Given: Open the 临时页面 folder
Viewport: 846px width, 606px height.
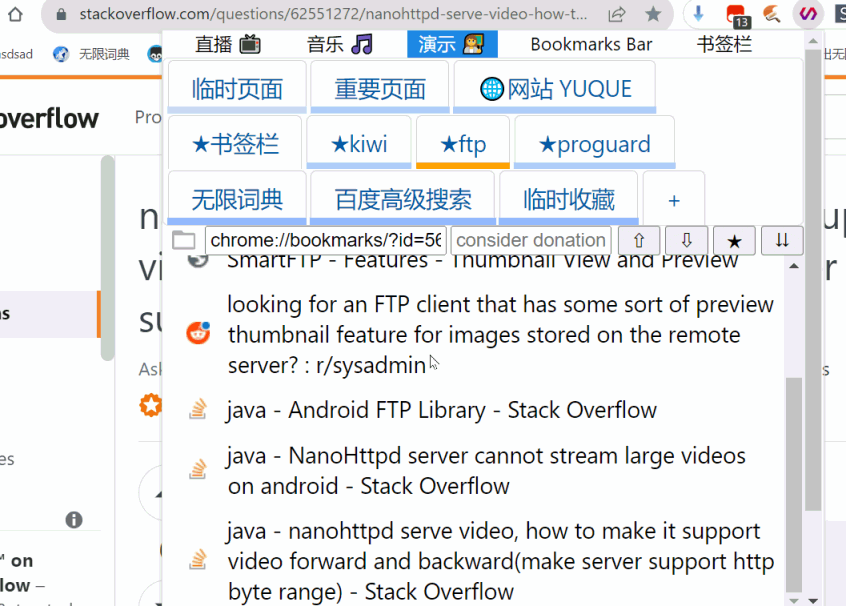Looking at the screenshot, I should [x=237, y=87].
